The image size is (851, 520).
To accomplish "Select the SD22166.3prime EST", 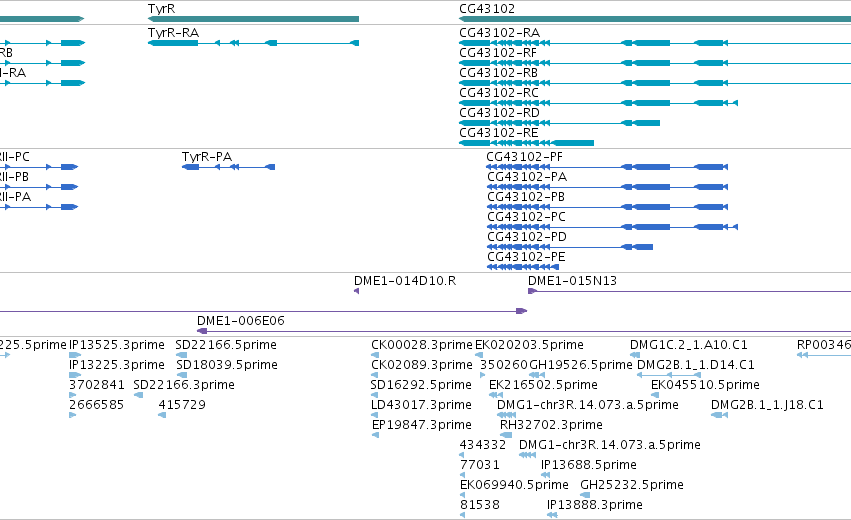I will (184, 385).
